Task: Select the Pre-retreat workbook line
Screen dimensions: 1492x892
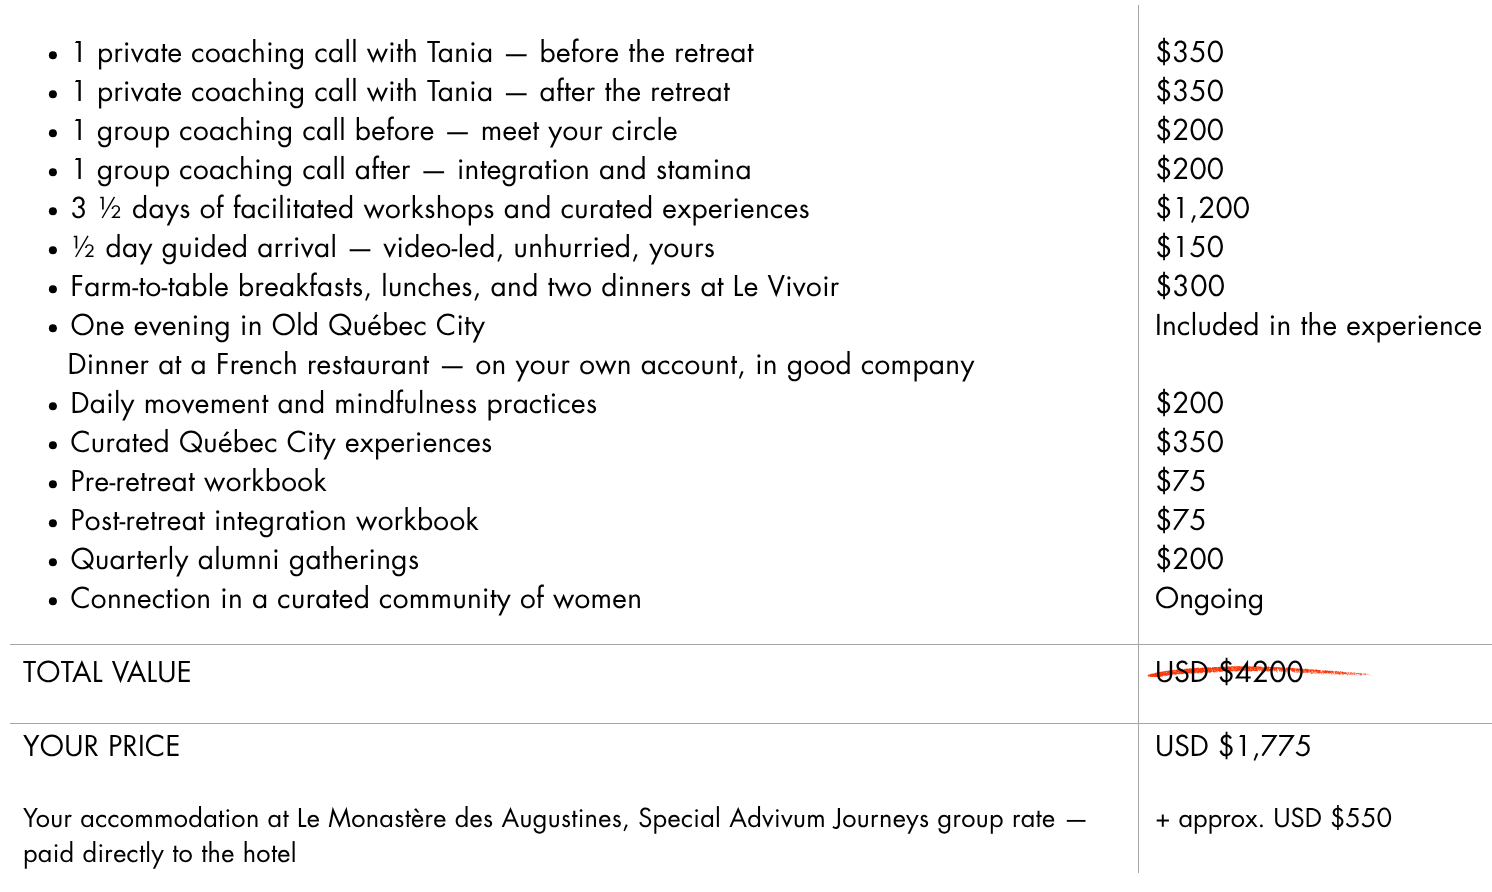Action: (198, 482)
